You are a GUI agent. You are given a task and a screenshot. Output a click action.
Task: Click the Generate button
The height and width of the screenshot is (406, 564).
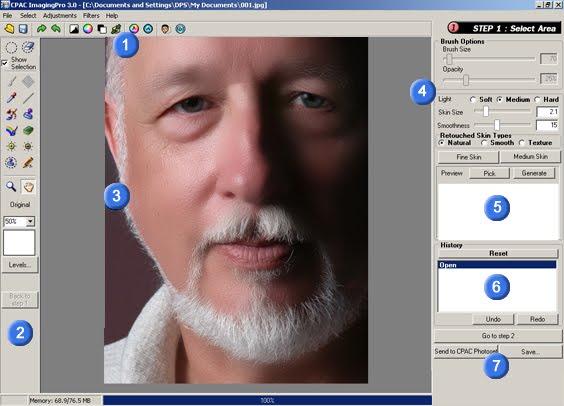pyautogui.click(x=534, y=173)
